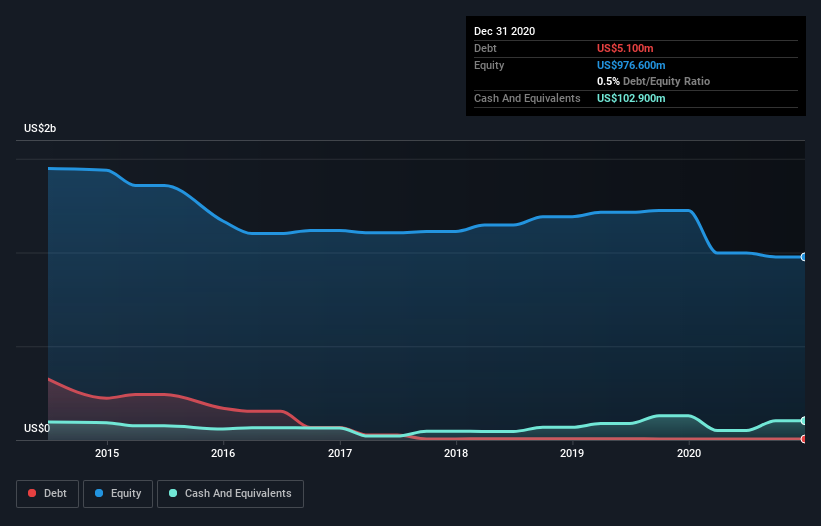Click the Debt row label in tooltip
This screenshot has height=526, width=821.
[x=485, y=48]
